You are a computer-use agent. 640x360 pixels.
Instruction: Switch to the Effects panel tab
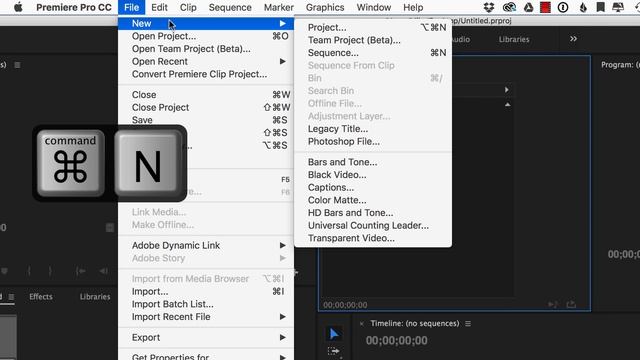41,297
